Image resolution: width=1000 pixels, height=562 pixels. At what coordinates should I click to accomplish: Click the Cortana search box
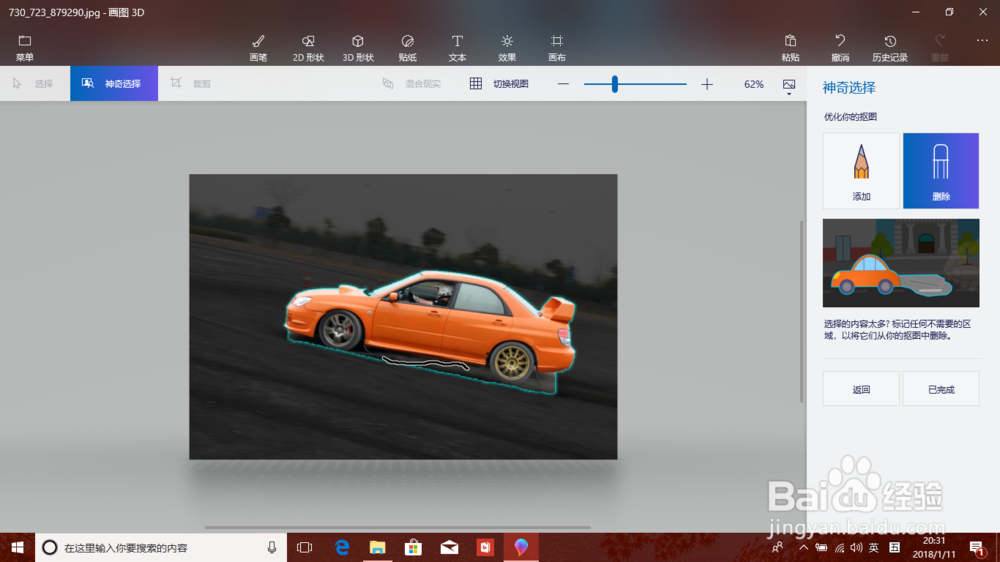[161, 547]
